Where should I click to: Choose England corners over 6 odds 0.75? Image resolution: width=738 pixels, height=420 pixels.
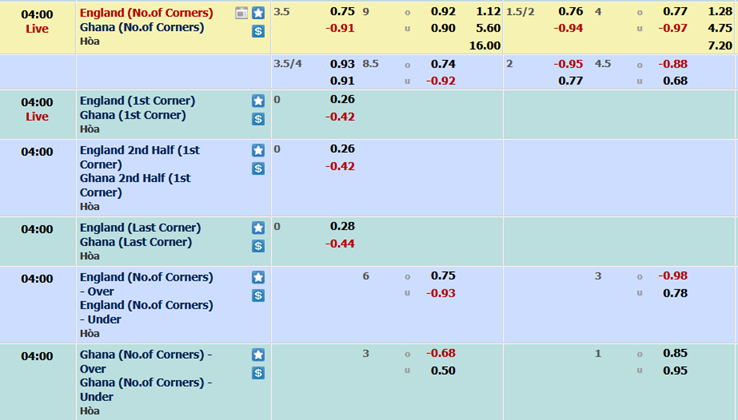(443, 276)
